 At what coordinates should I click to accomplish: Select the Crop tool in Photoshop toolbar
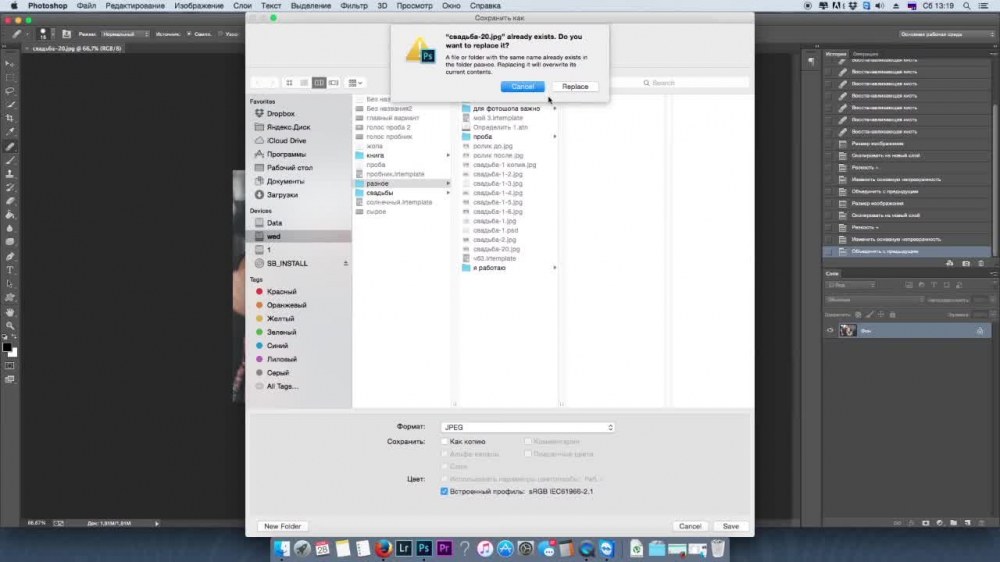(x=10, y=118)
